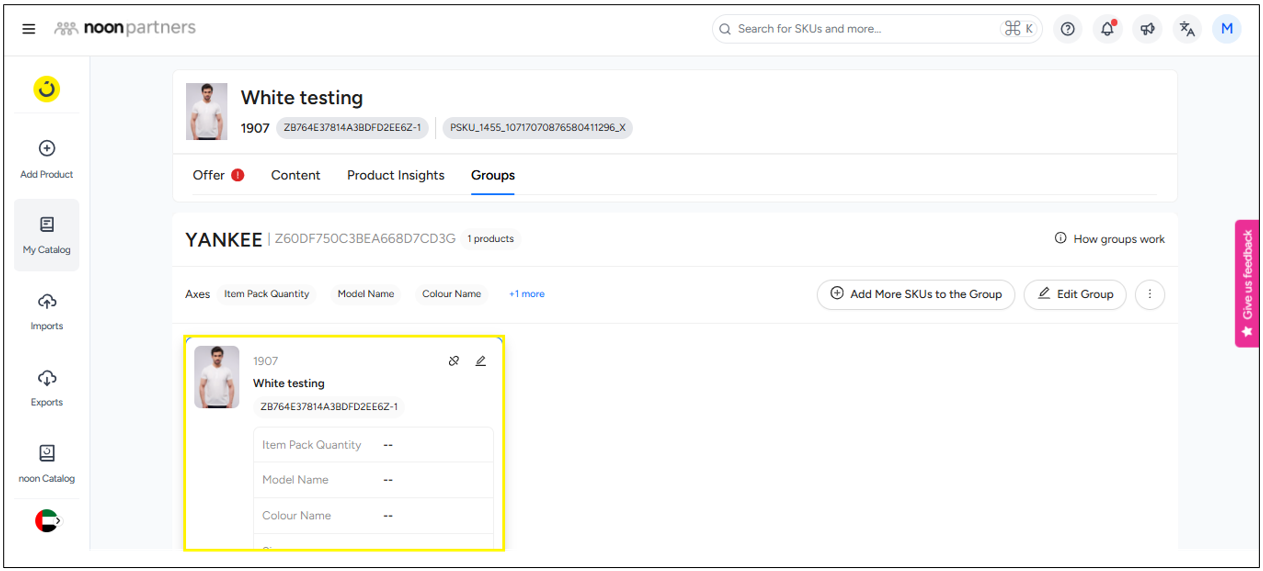Screen dimensions: 1263x571
Task: Open the hamburger navigation menu
Action: (x=29, y=29)
